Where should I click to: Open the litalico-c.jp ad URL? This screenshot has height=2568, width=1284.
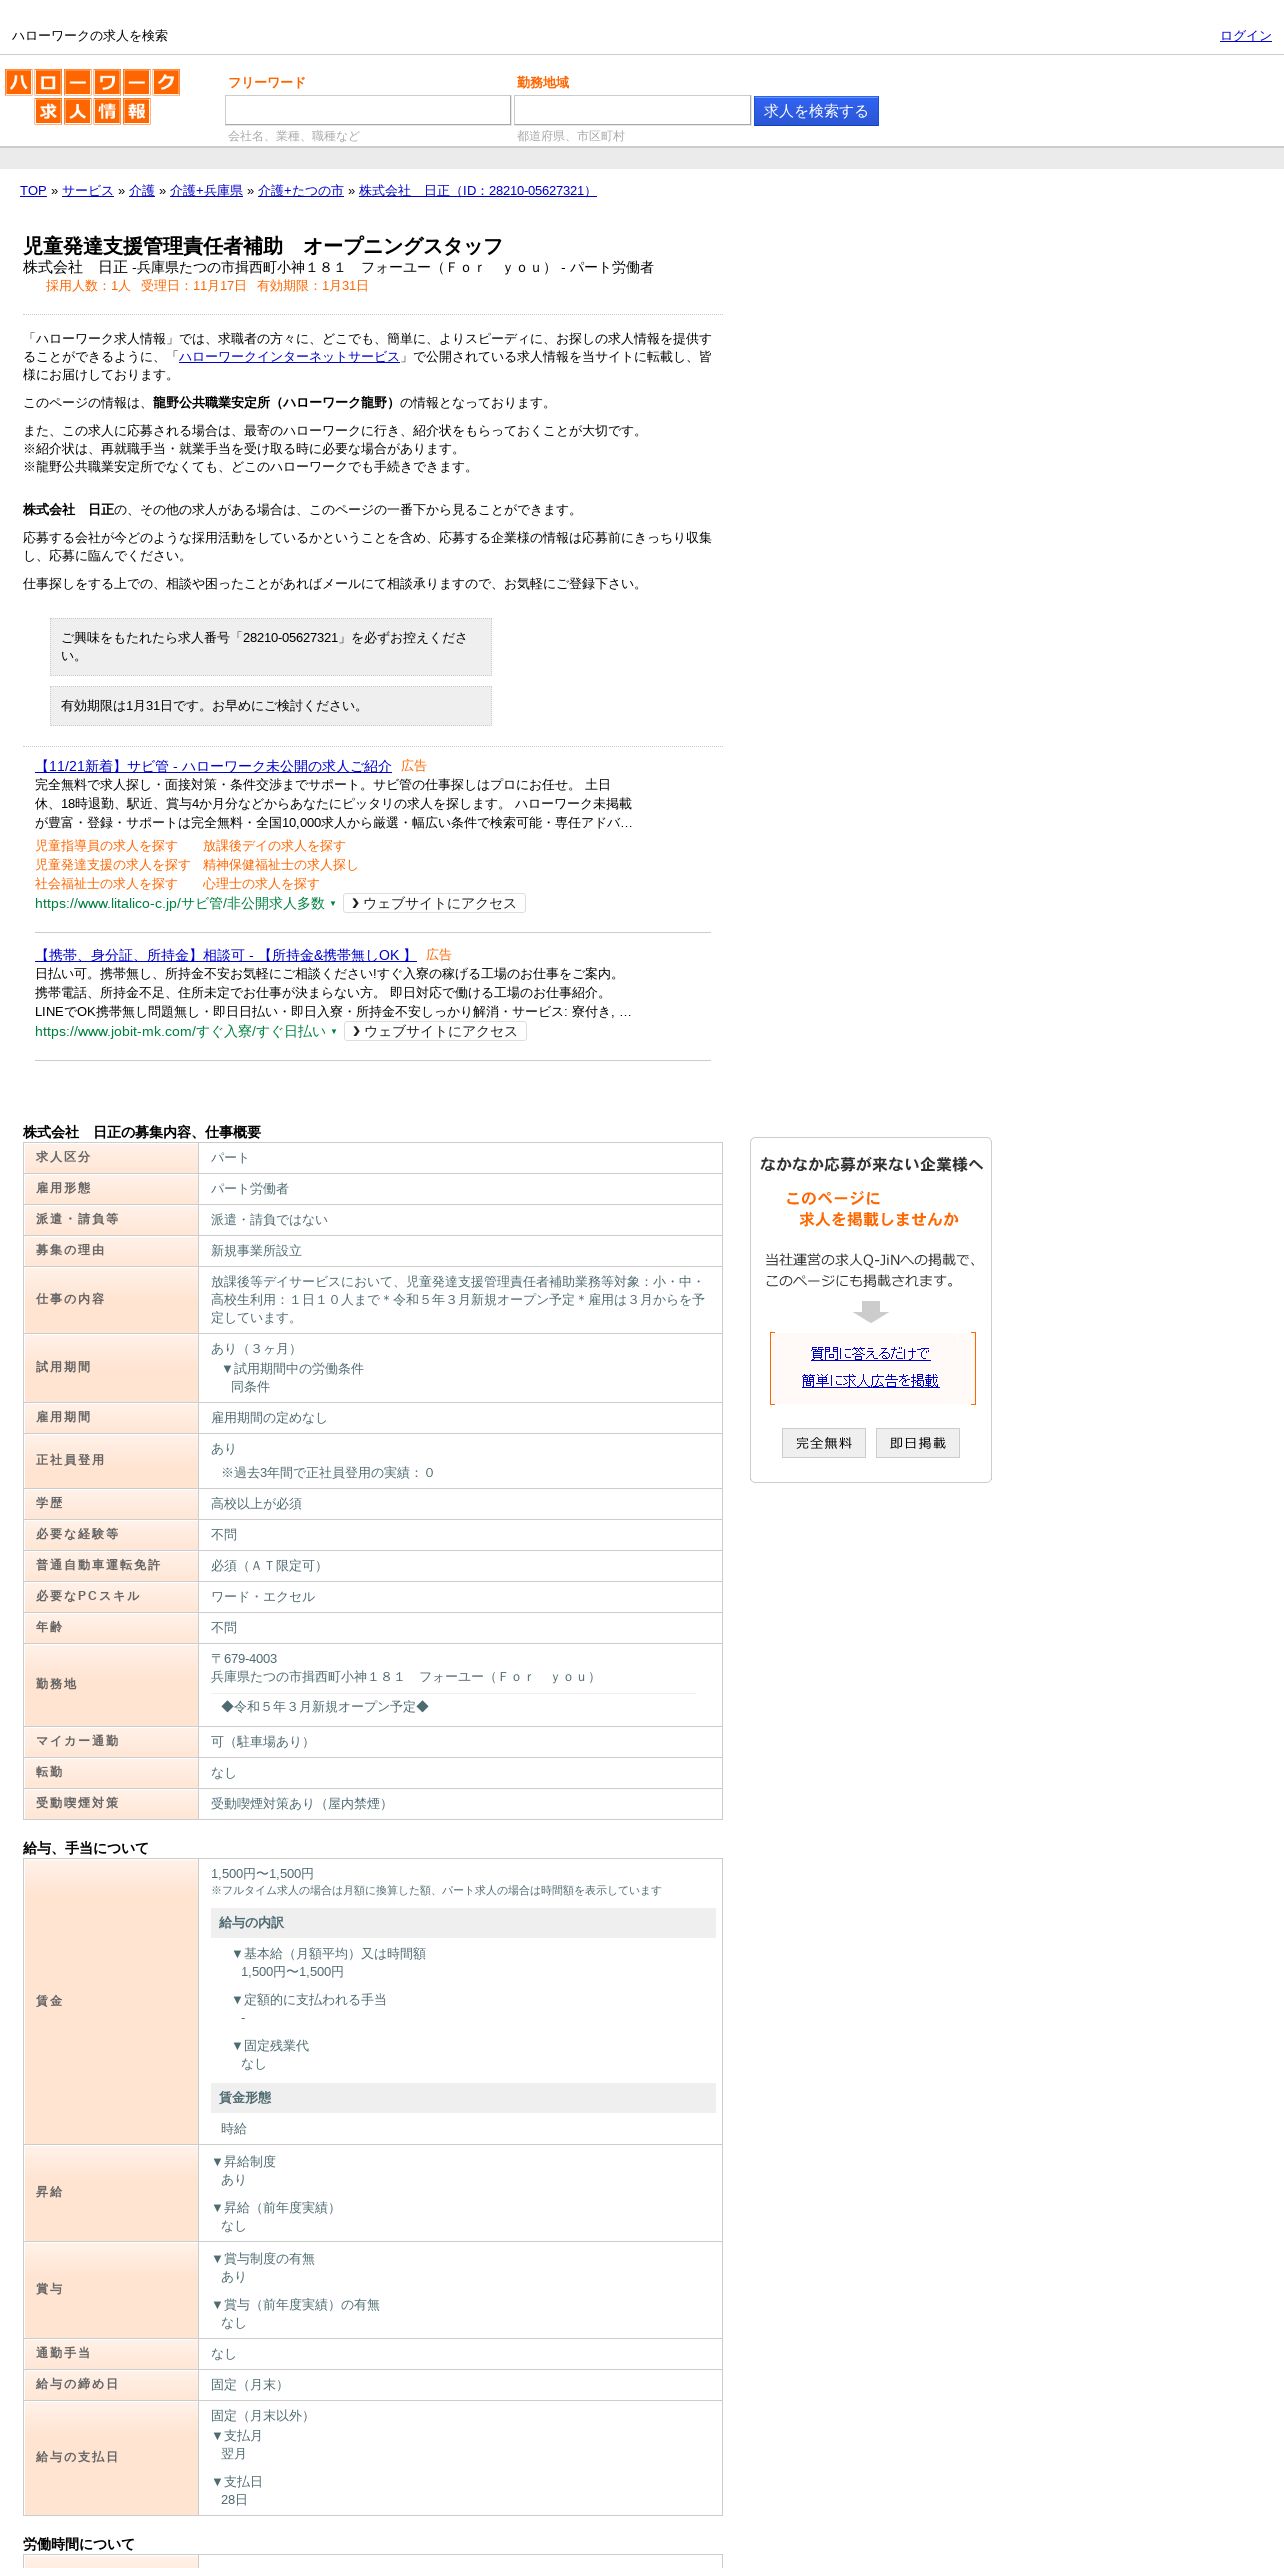click(180, 904)
